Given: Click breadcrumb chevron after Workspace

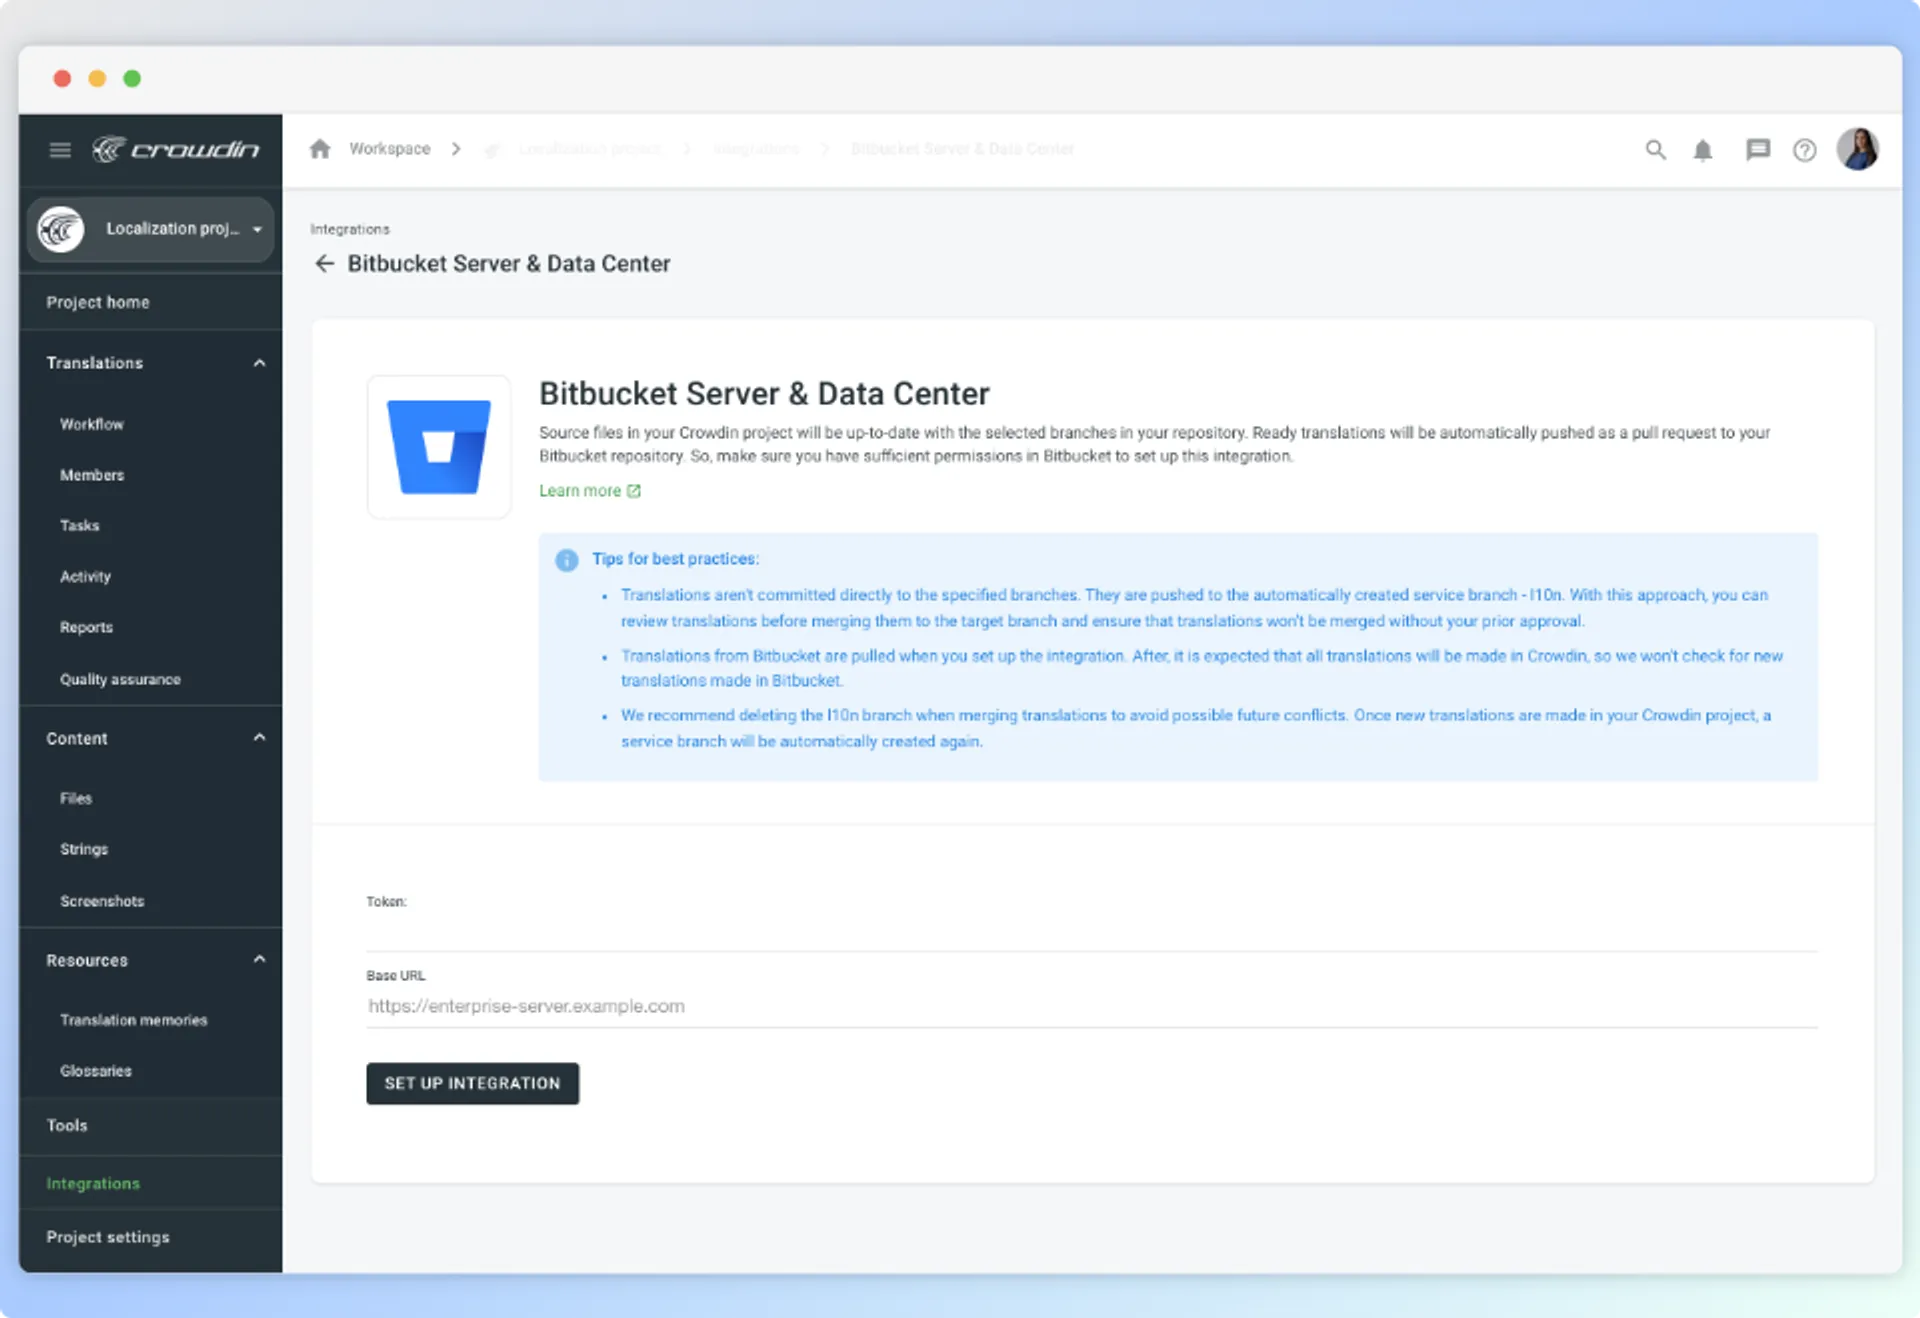Looking at the screenshot, I should click(x=456, y=149).
